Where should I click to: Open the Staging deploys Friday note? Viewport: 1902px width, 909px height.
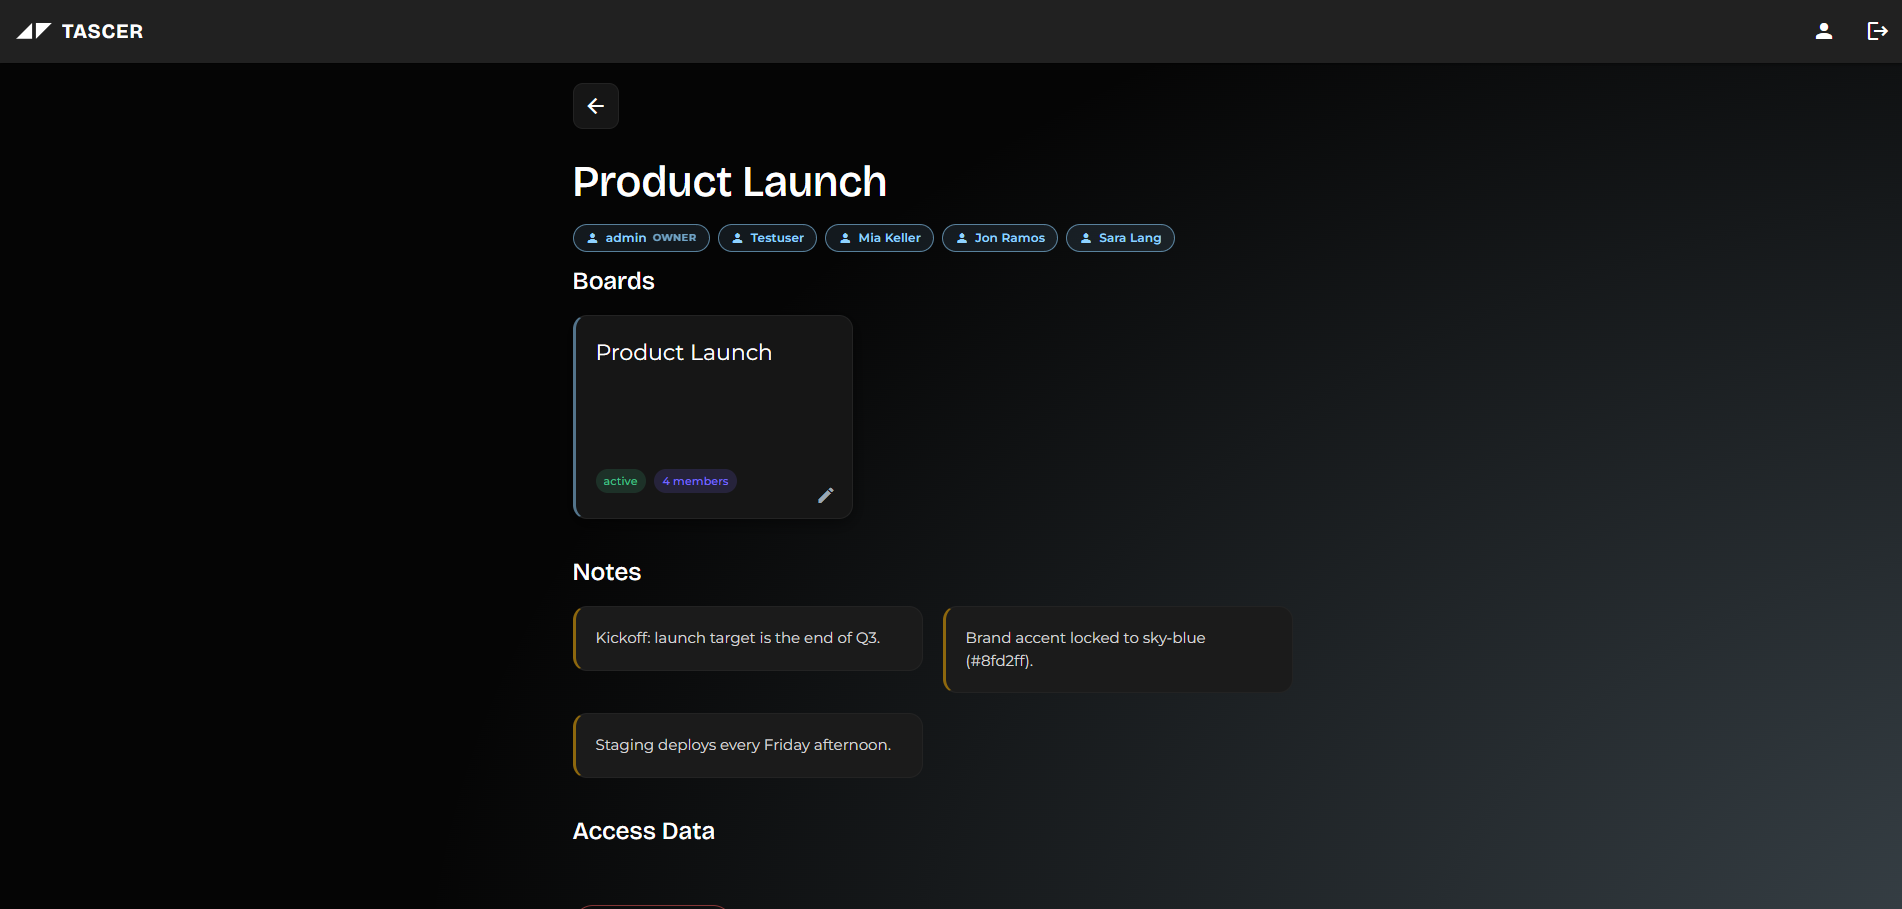748,745
